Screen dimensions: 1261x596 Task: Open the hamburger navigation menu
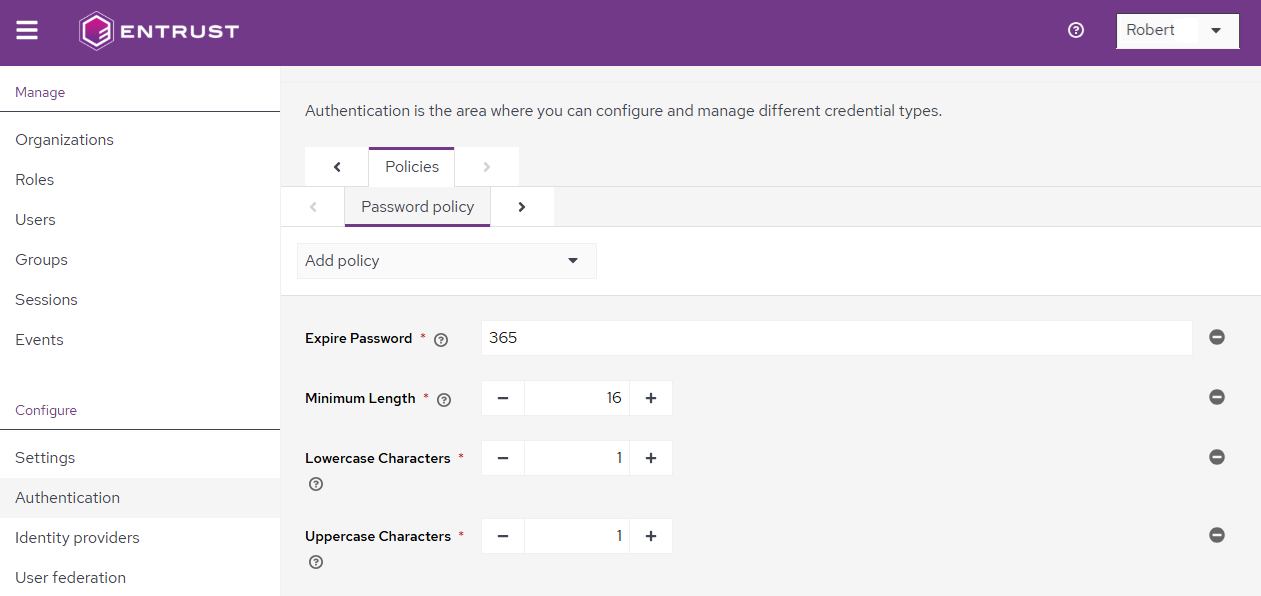[x=27, y=30]
